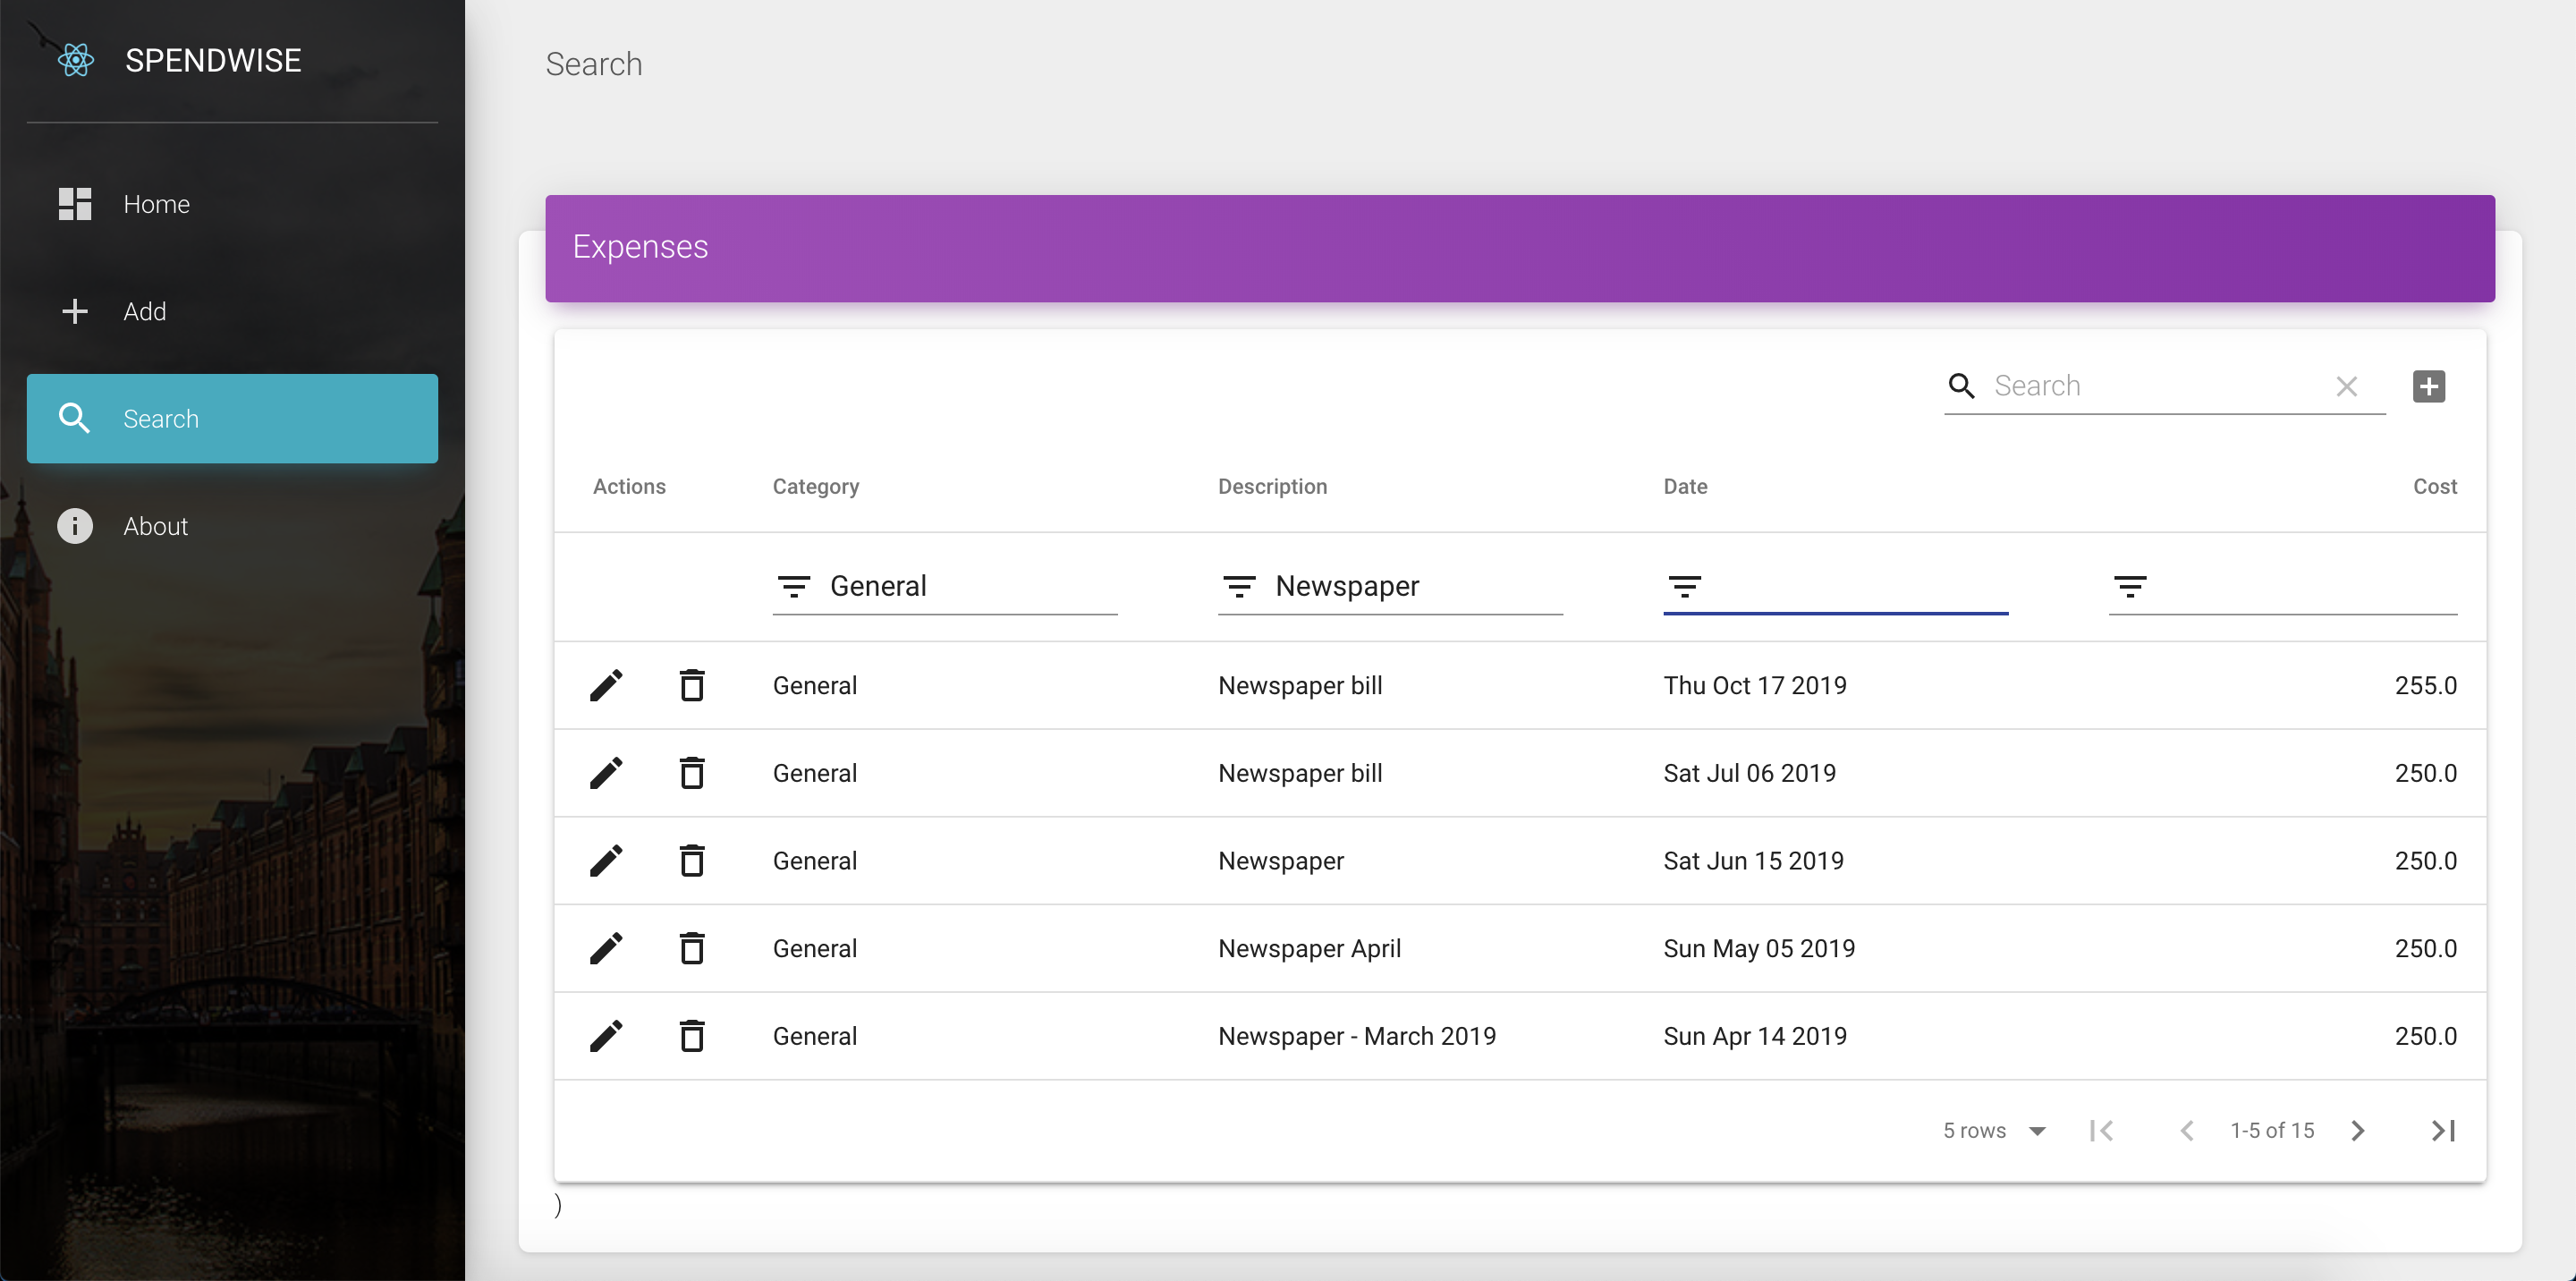Click the add expense plus-box icon
The height and width of the screenshot is (1281, 2576).
point(2428,386)
